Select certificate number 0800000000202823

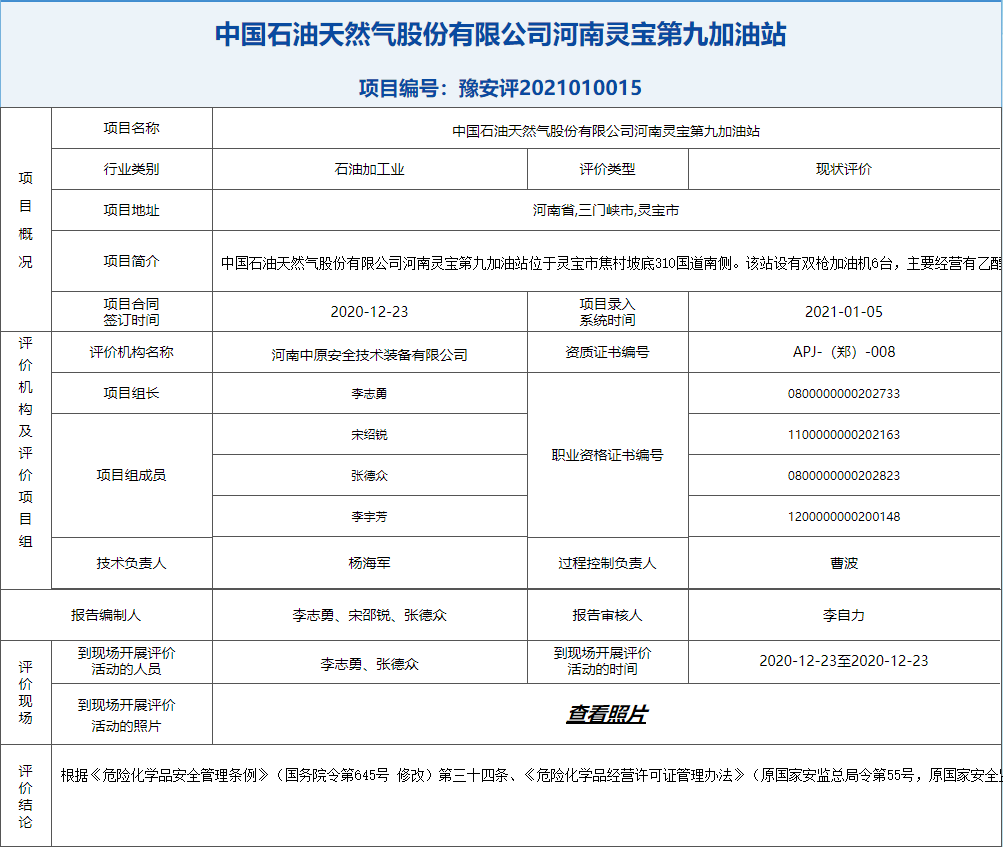[844, 475]
